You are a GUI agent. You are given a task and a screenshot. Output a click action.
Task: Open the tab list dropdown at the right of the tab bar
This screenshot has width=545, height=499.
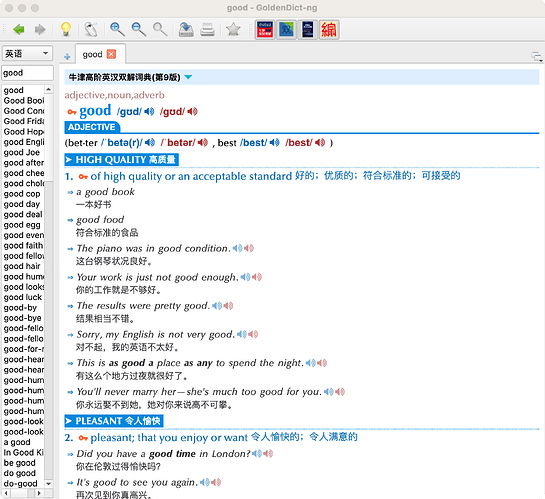[x=536, y=57]
